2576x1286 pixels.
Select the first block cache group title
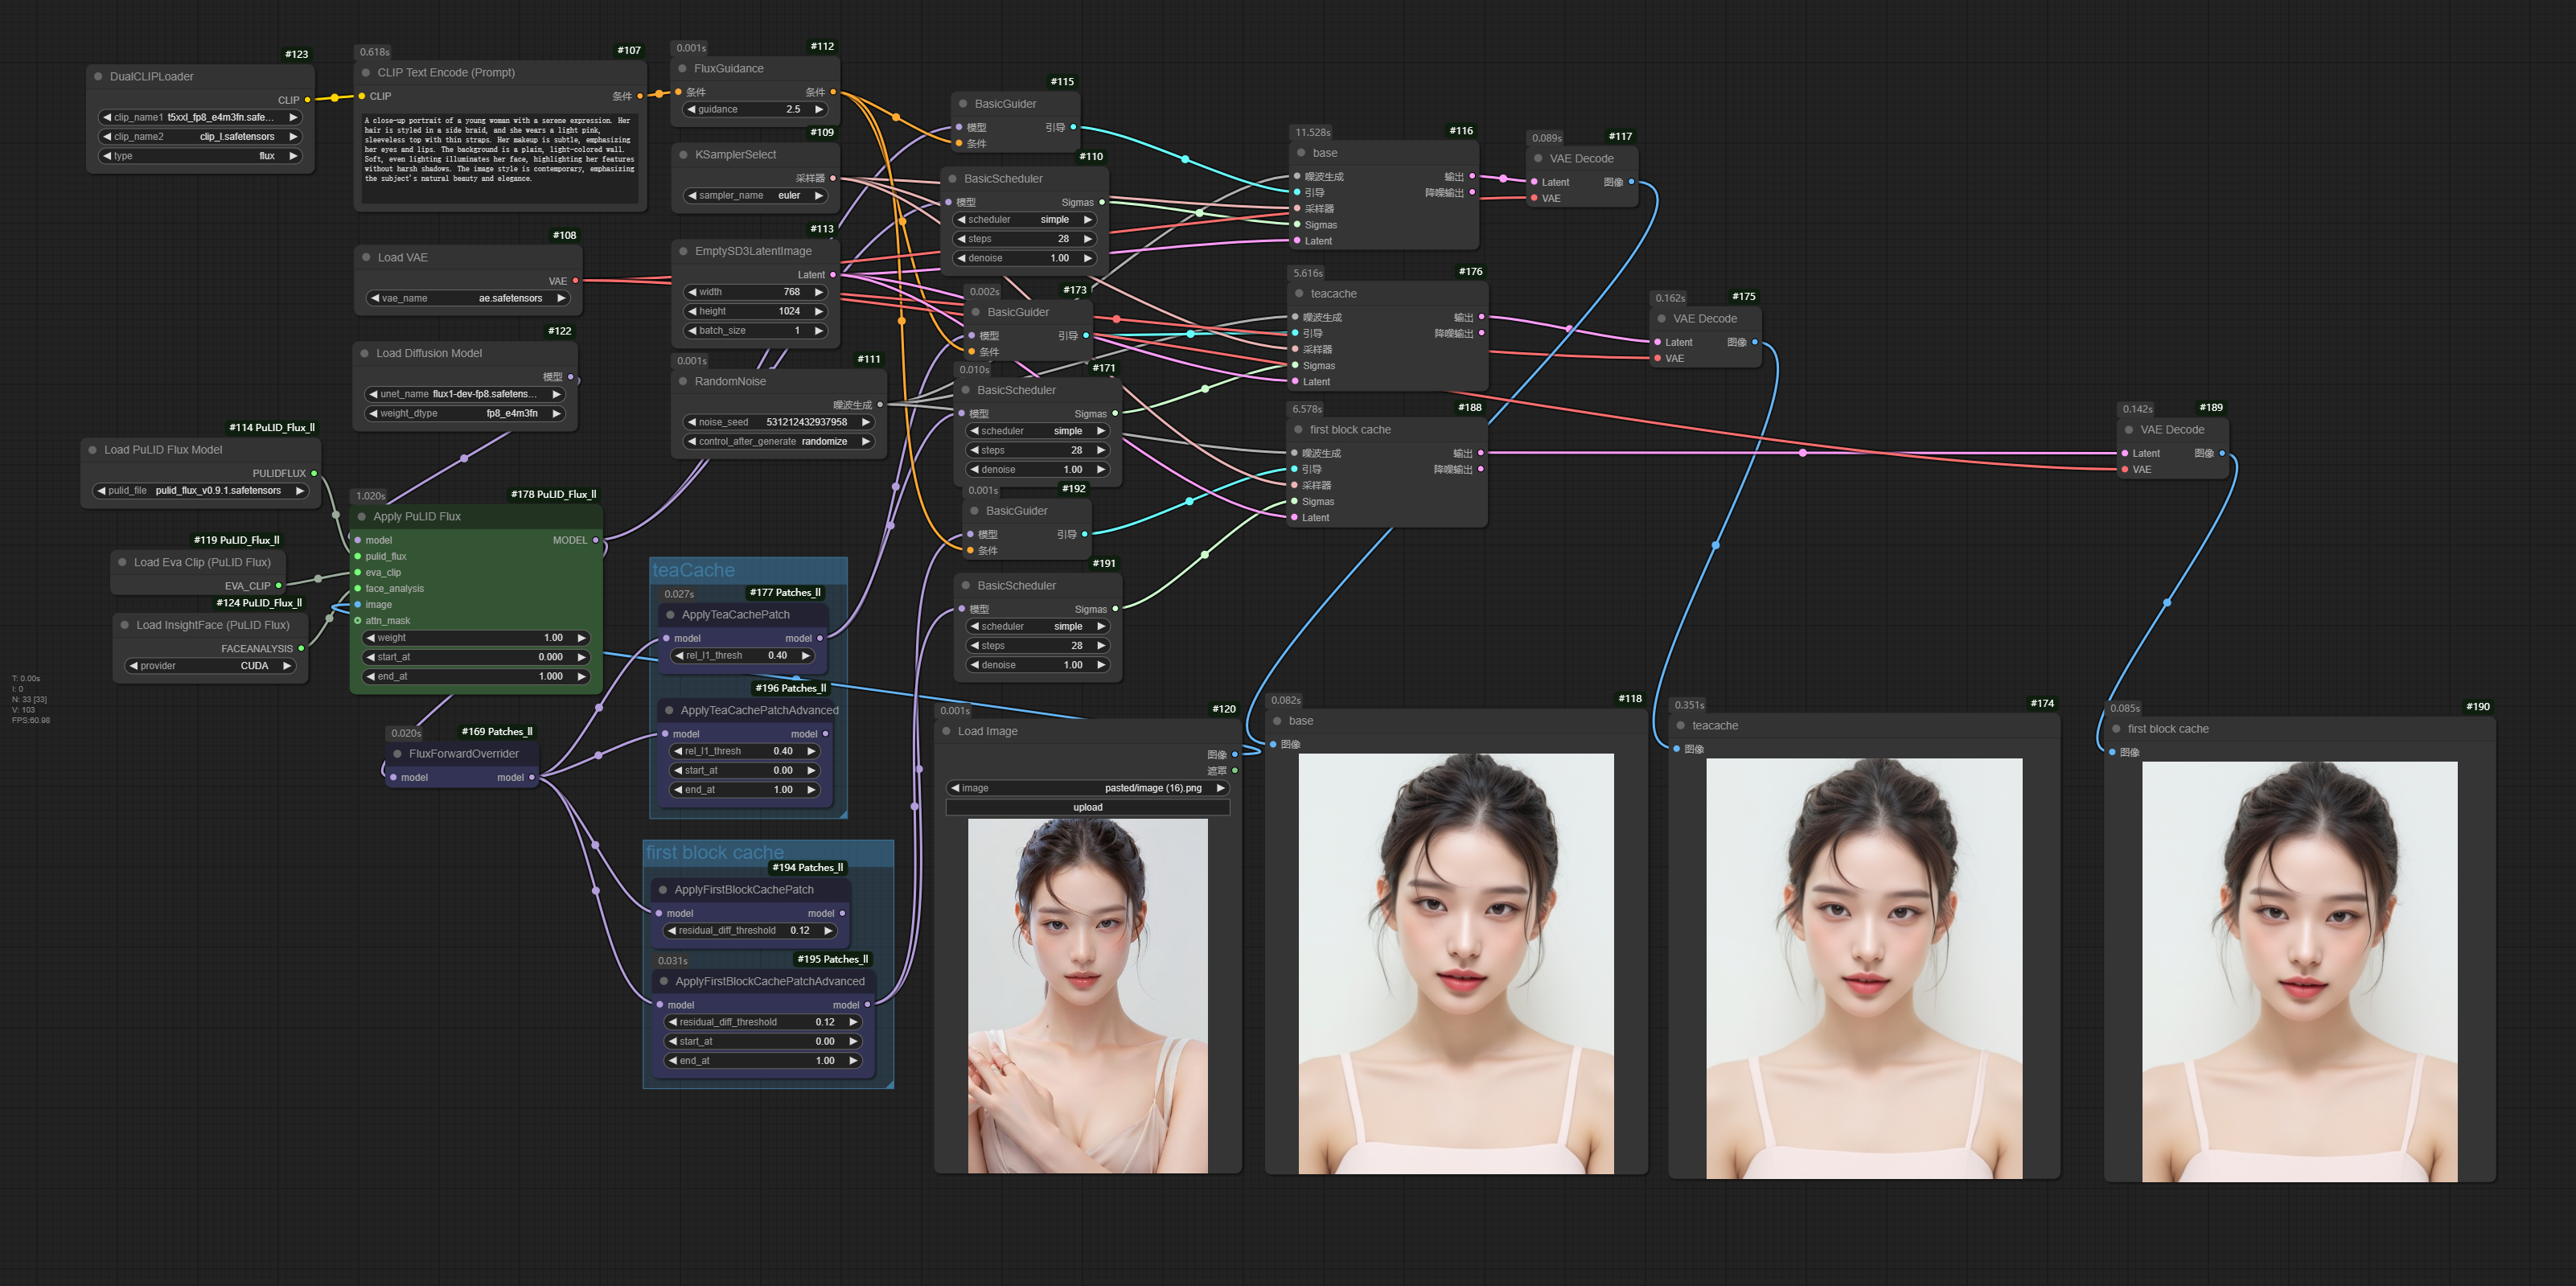(x=714, y=853)
